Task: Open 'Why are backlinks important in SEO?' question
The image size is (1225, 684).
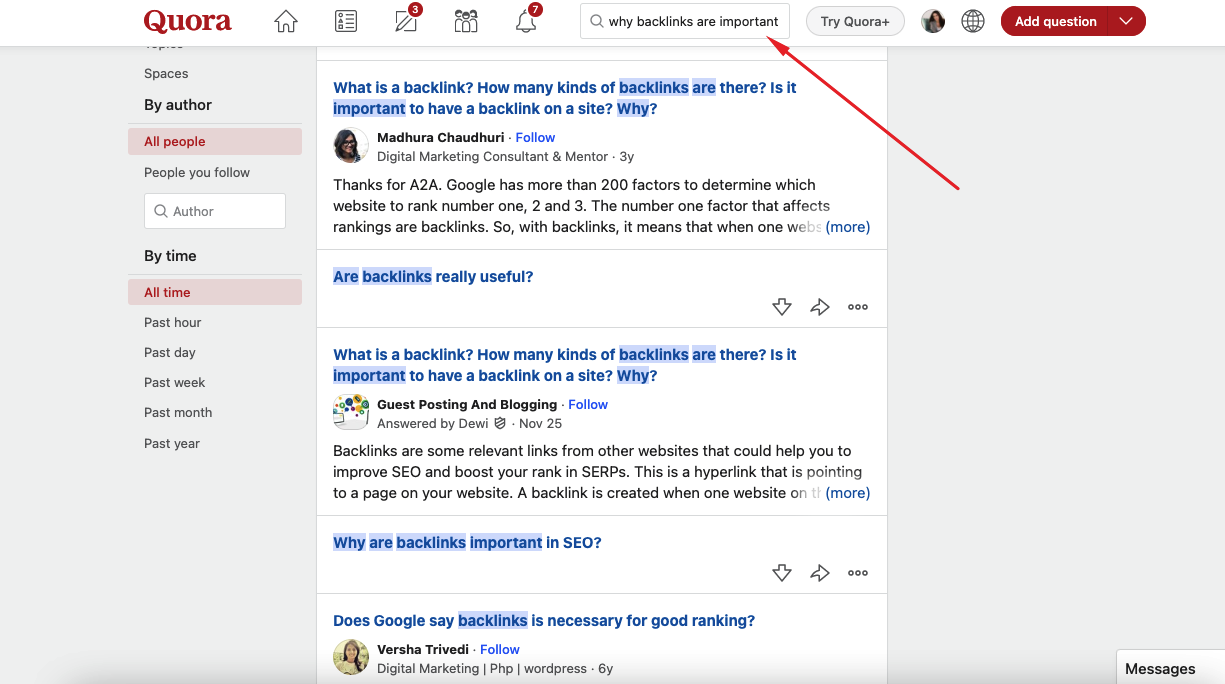Action: click(x=467, y=542)
